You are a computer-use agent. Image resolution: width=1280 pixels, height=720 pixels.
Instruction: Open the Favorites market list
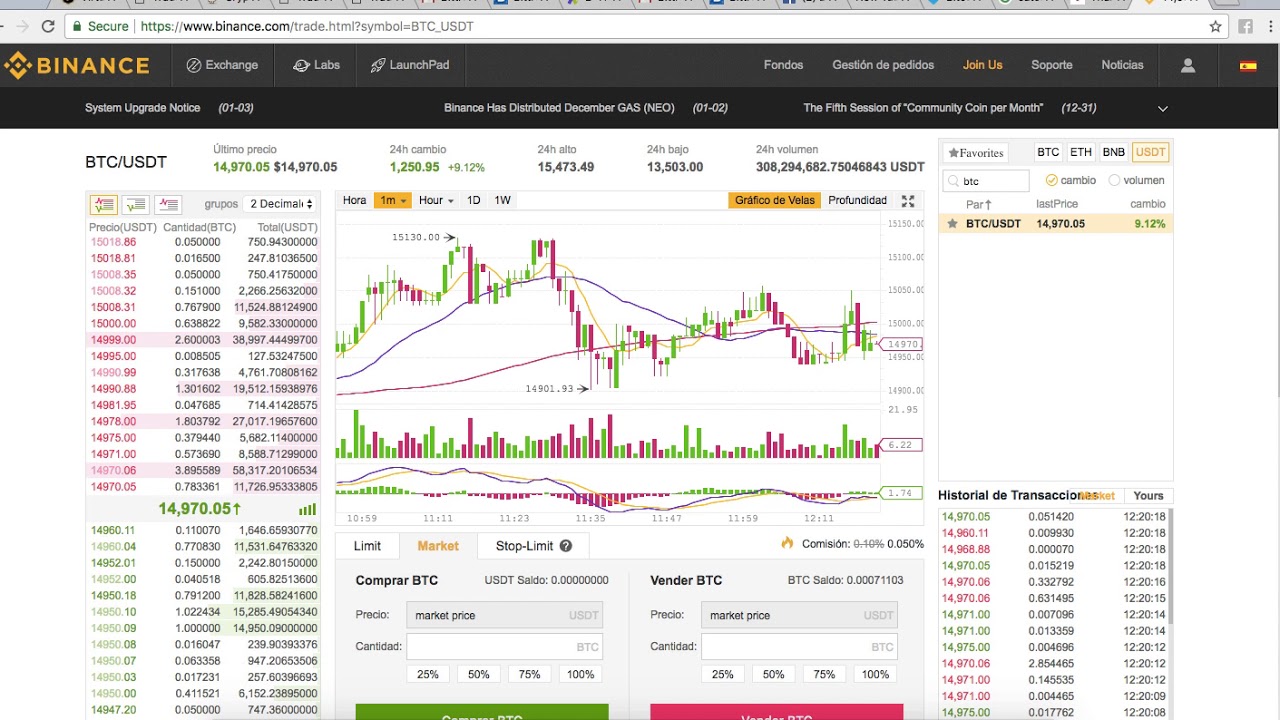coord(976,153)
